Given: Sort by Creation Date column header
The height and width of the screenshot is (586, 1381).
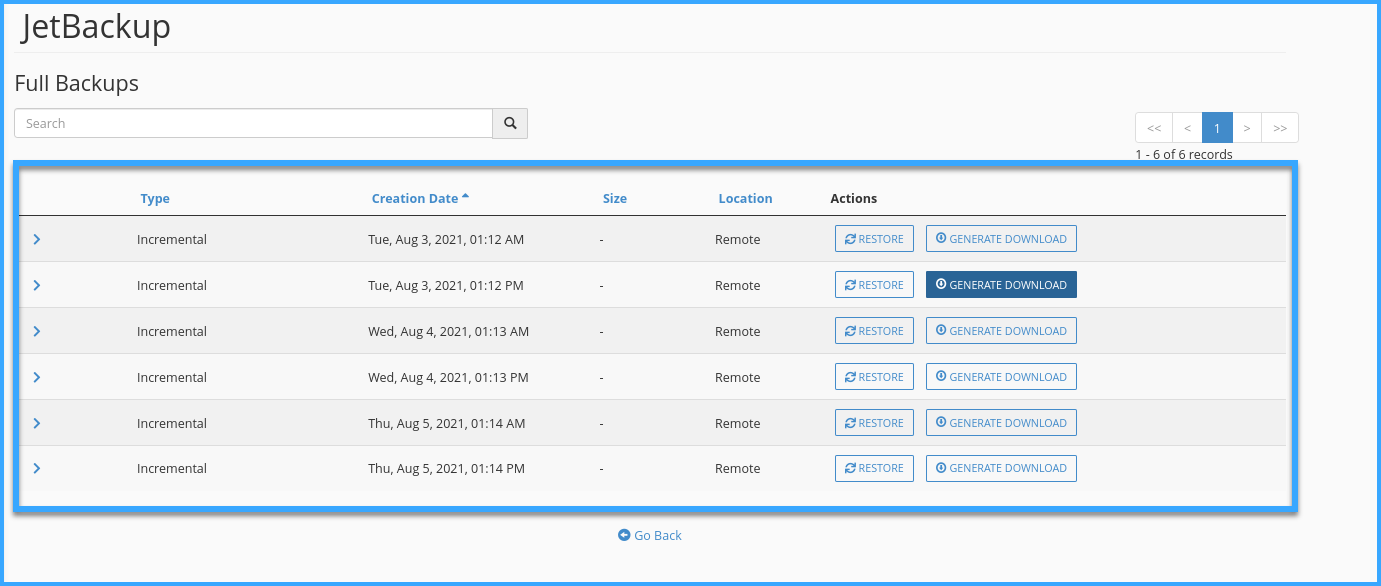Looking at the screenshot, I should point(415,199).
